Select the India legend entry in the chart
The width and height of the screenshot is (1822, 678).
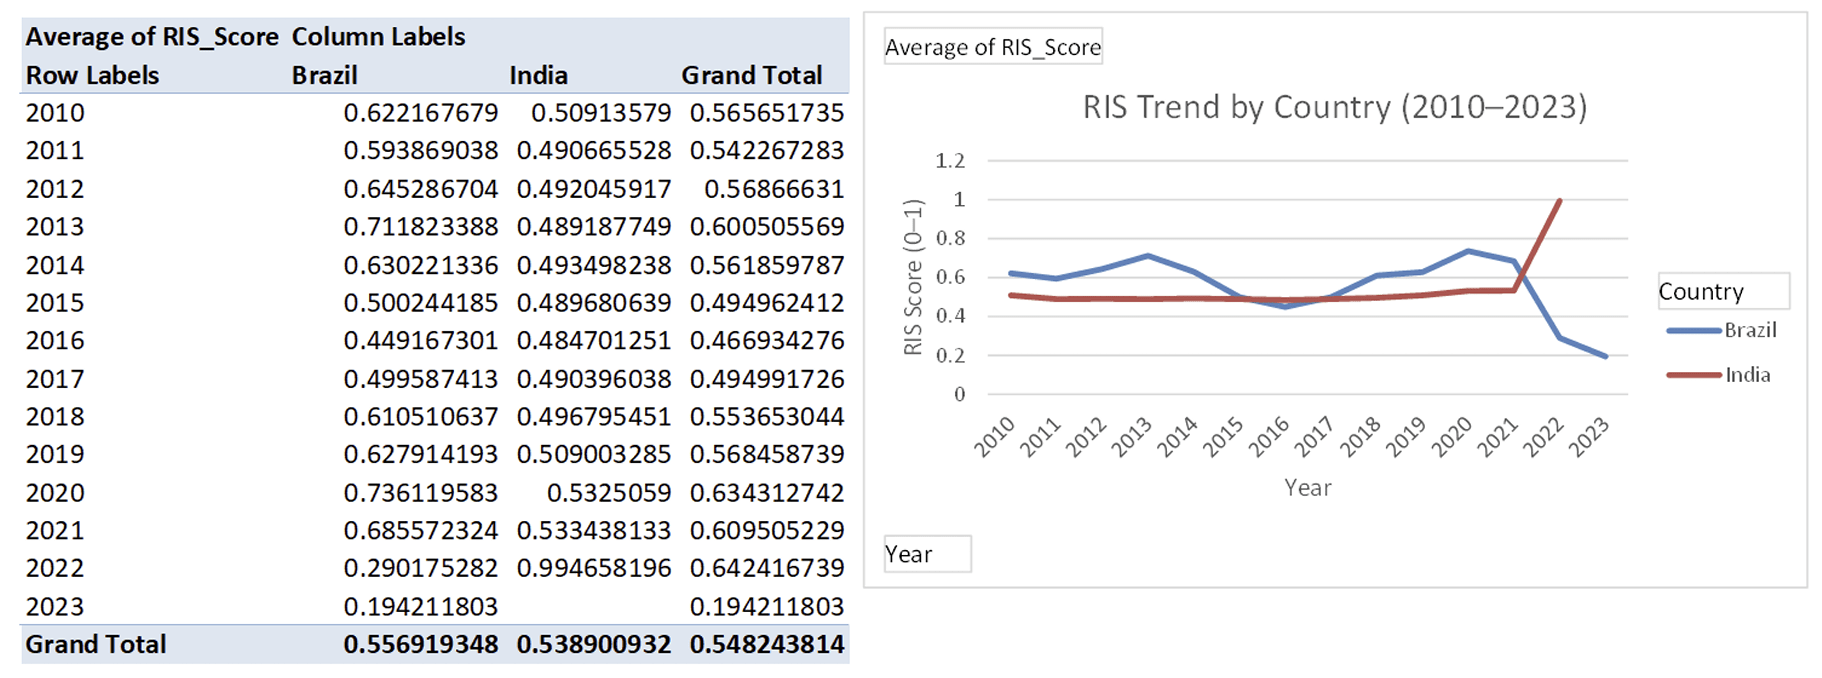pyautogui.click(x=1719, y=375)
